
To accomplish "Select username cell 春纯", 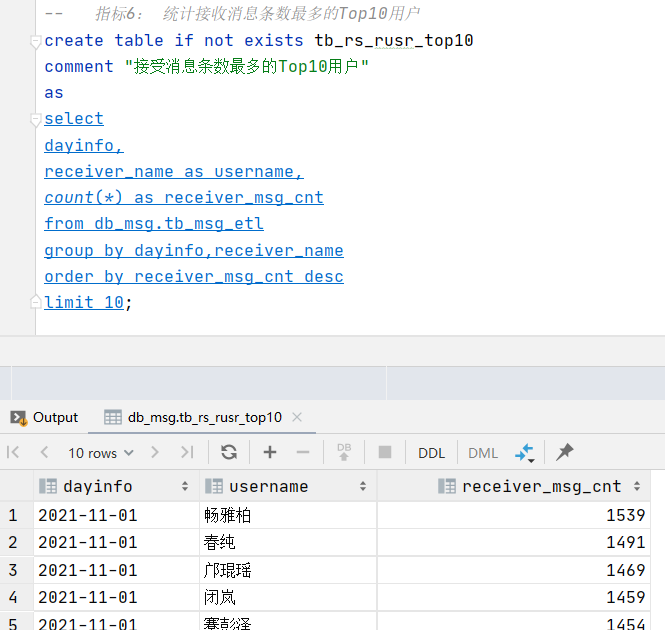I will (x=288, y=542).
